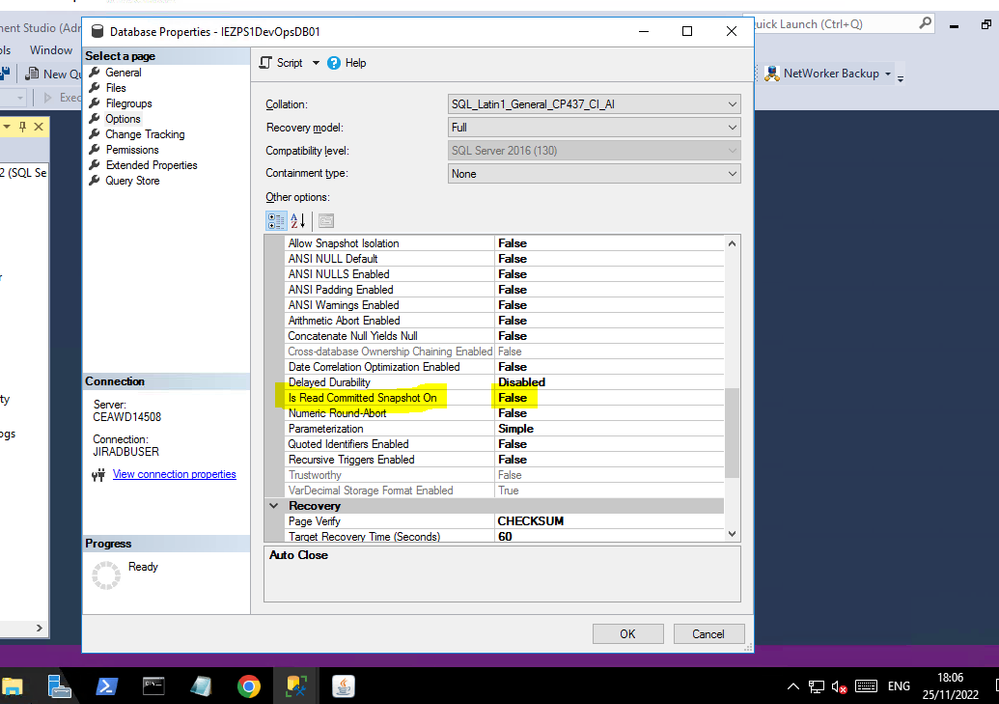Screen dimensions: 999x704
Task: Close the Object Explorer pane
Action: coord(39,126)
